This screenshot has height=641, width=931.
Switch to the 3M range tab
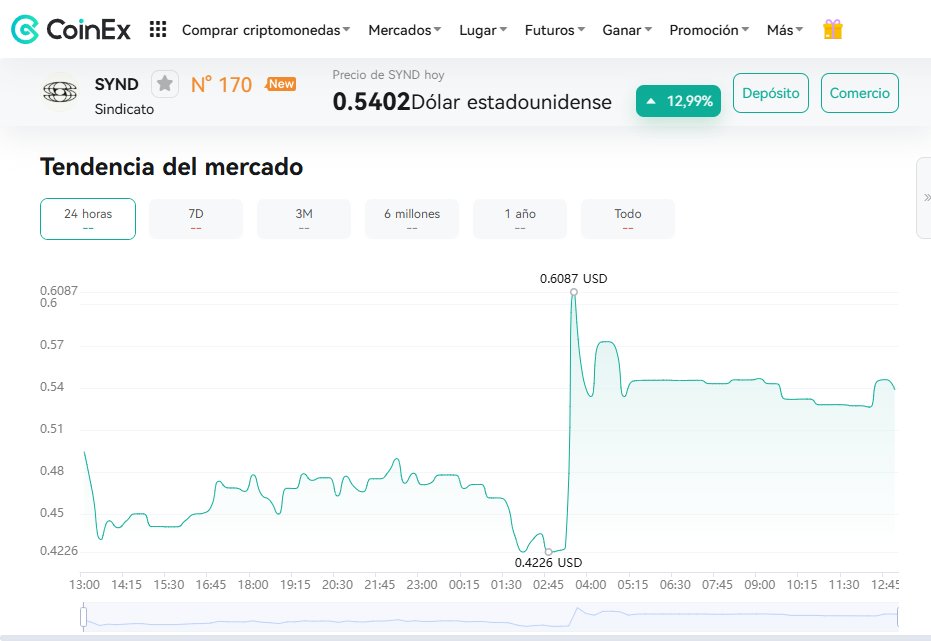point(304,219)
